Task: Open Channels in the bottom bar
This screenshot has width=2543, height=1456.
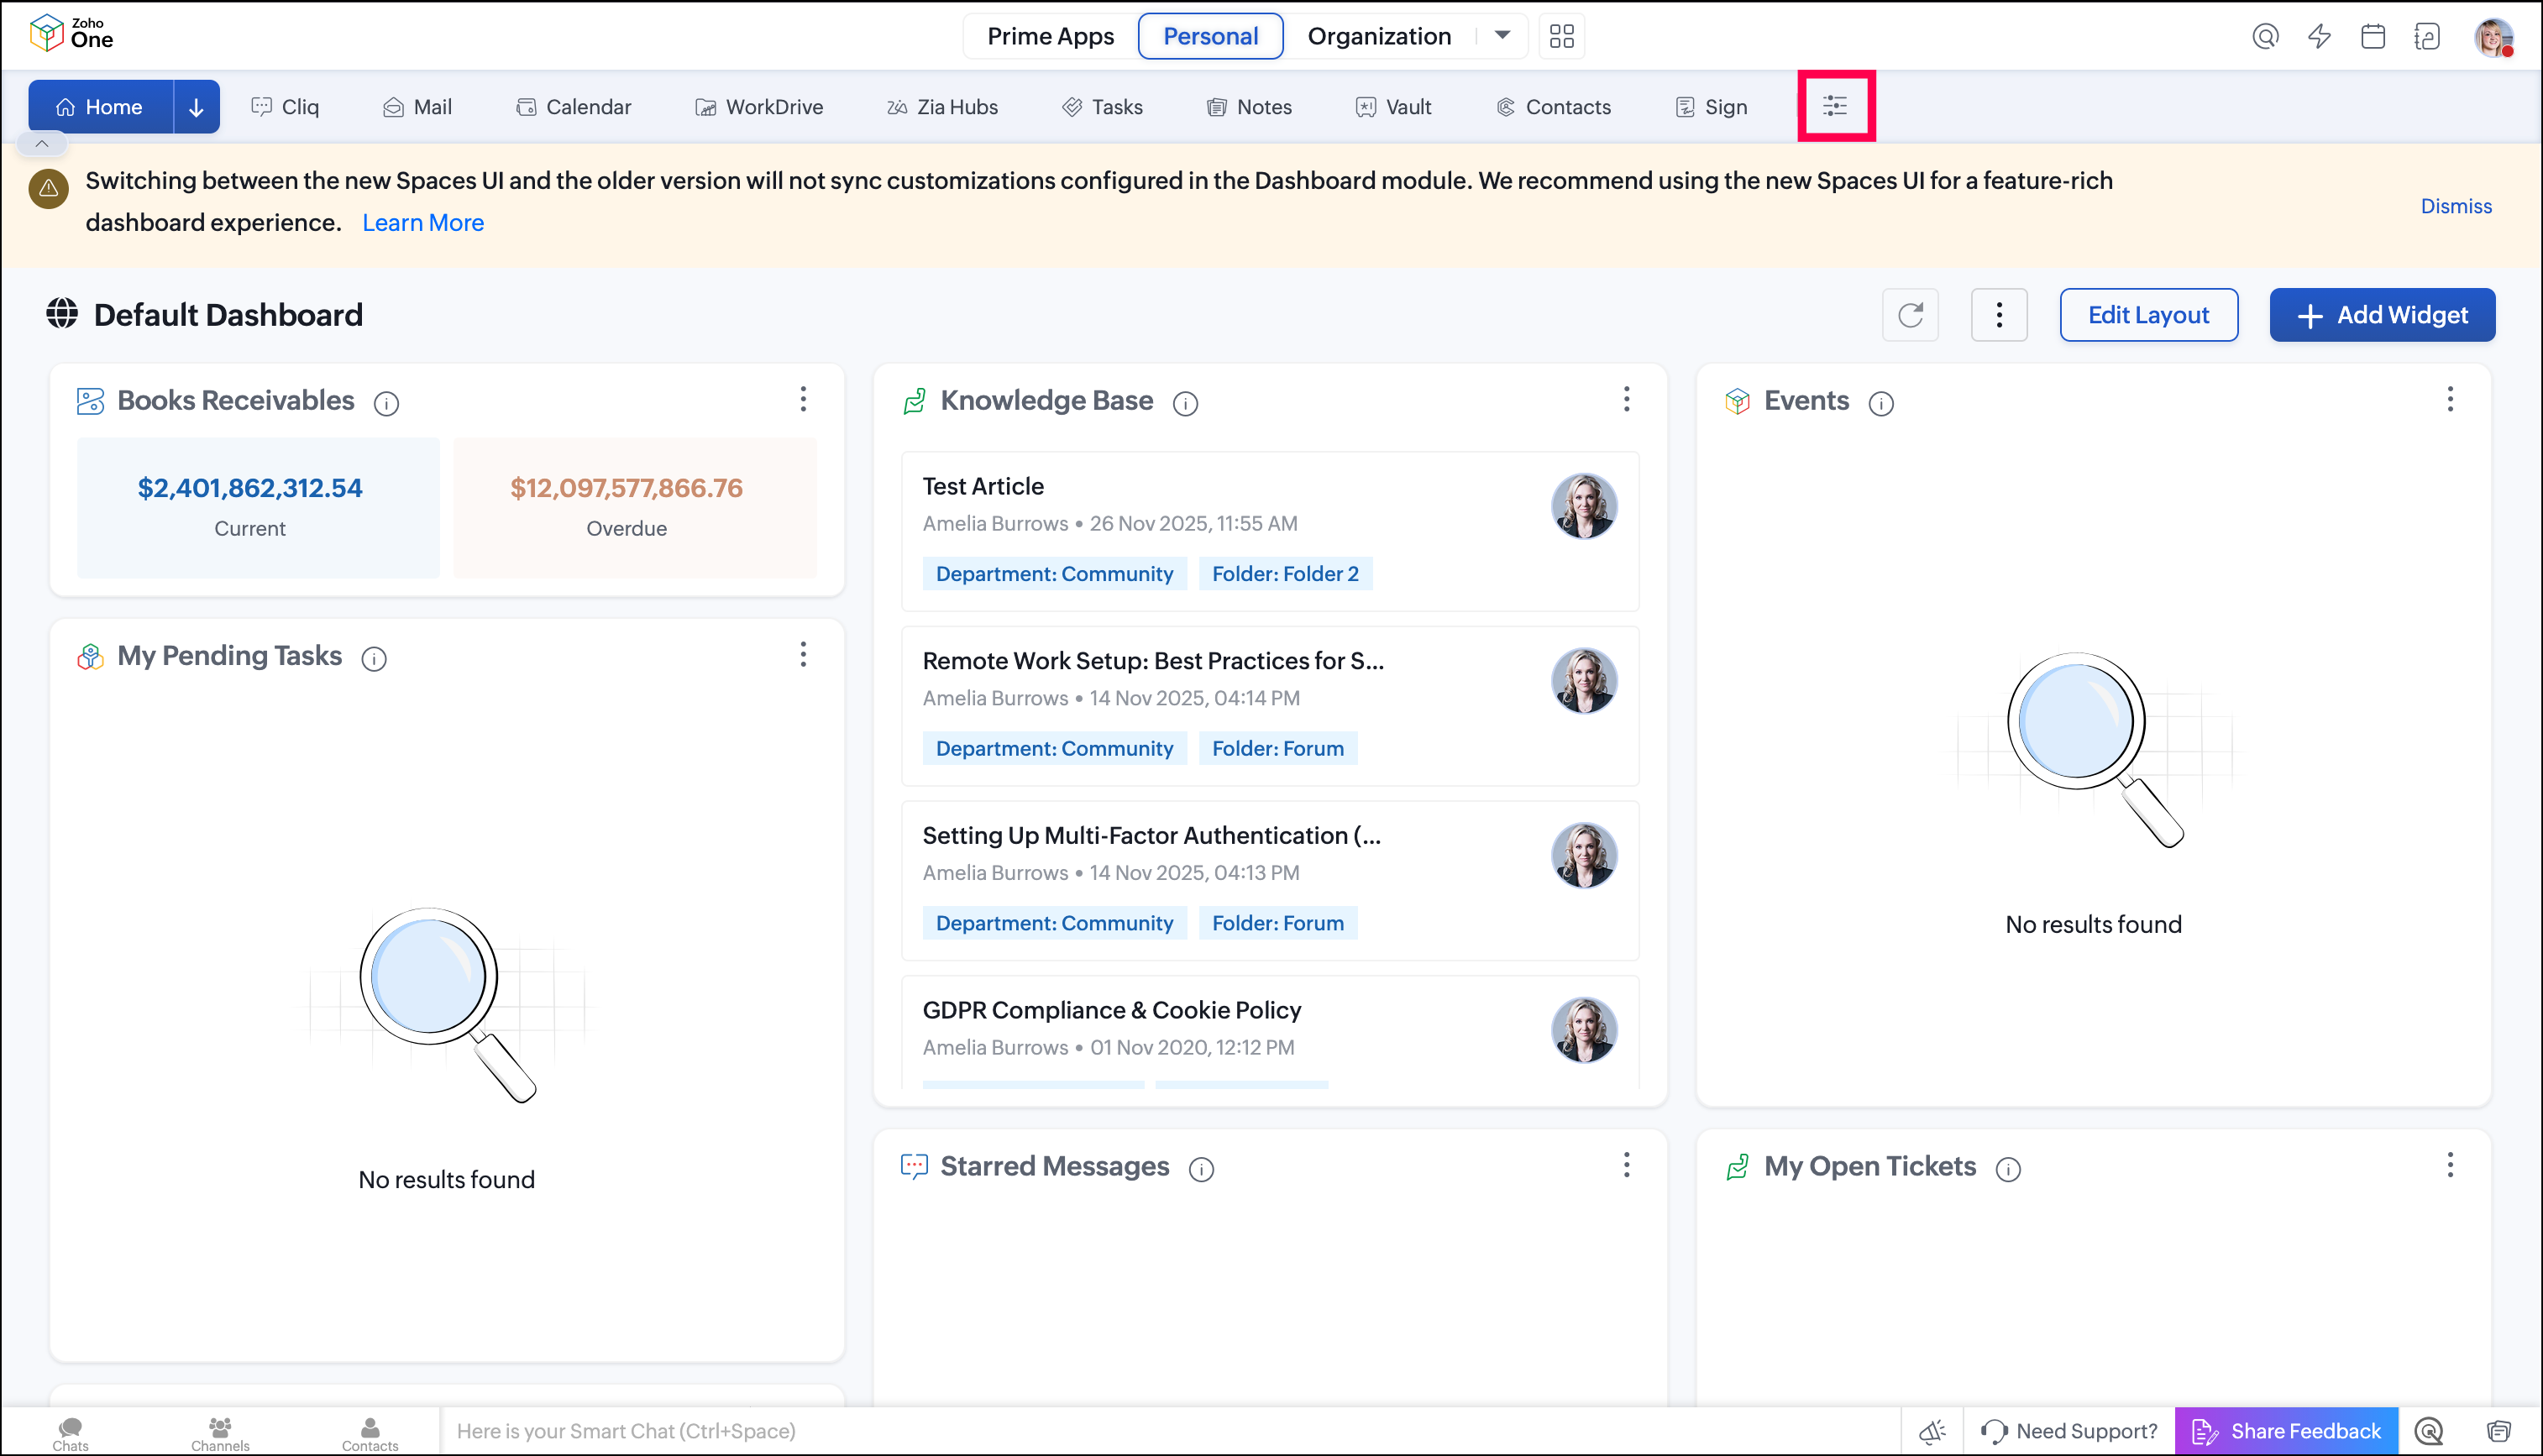Action: (220, 1433)
